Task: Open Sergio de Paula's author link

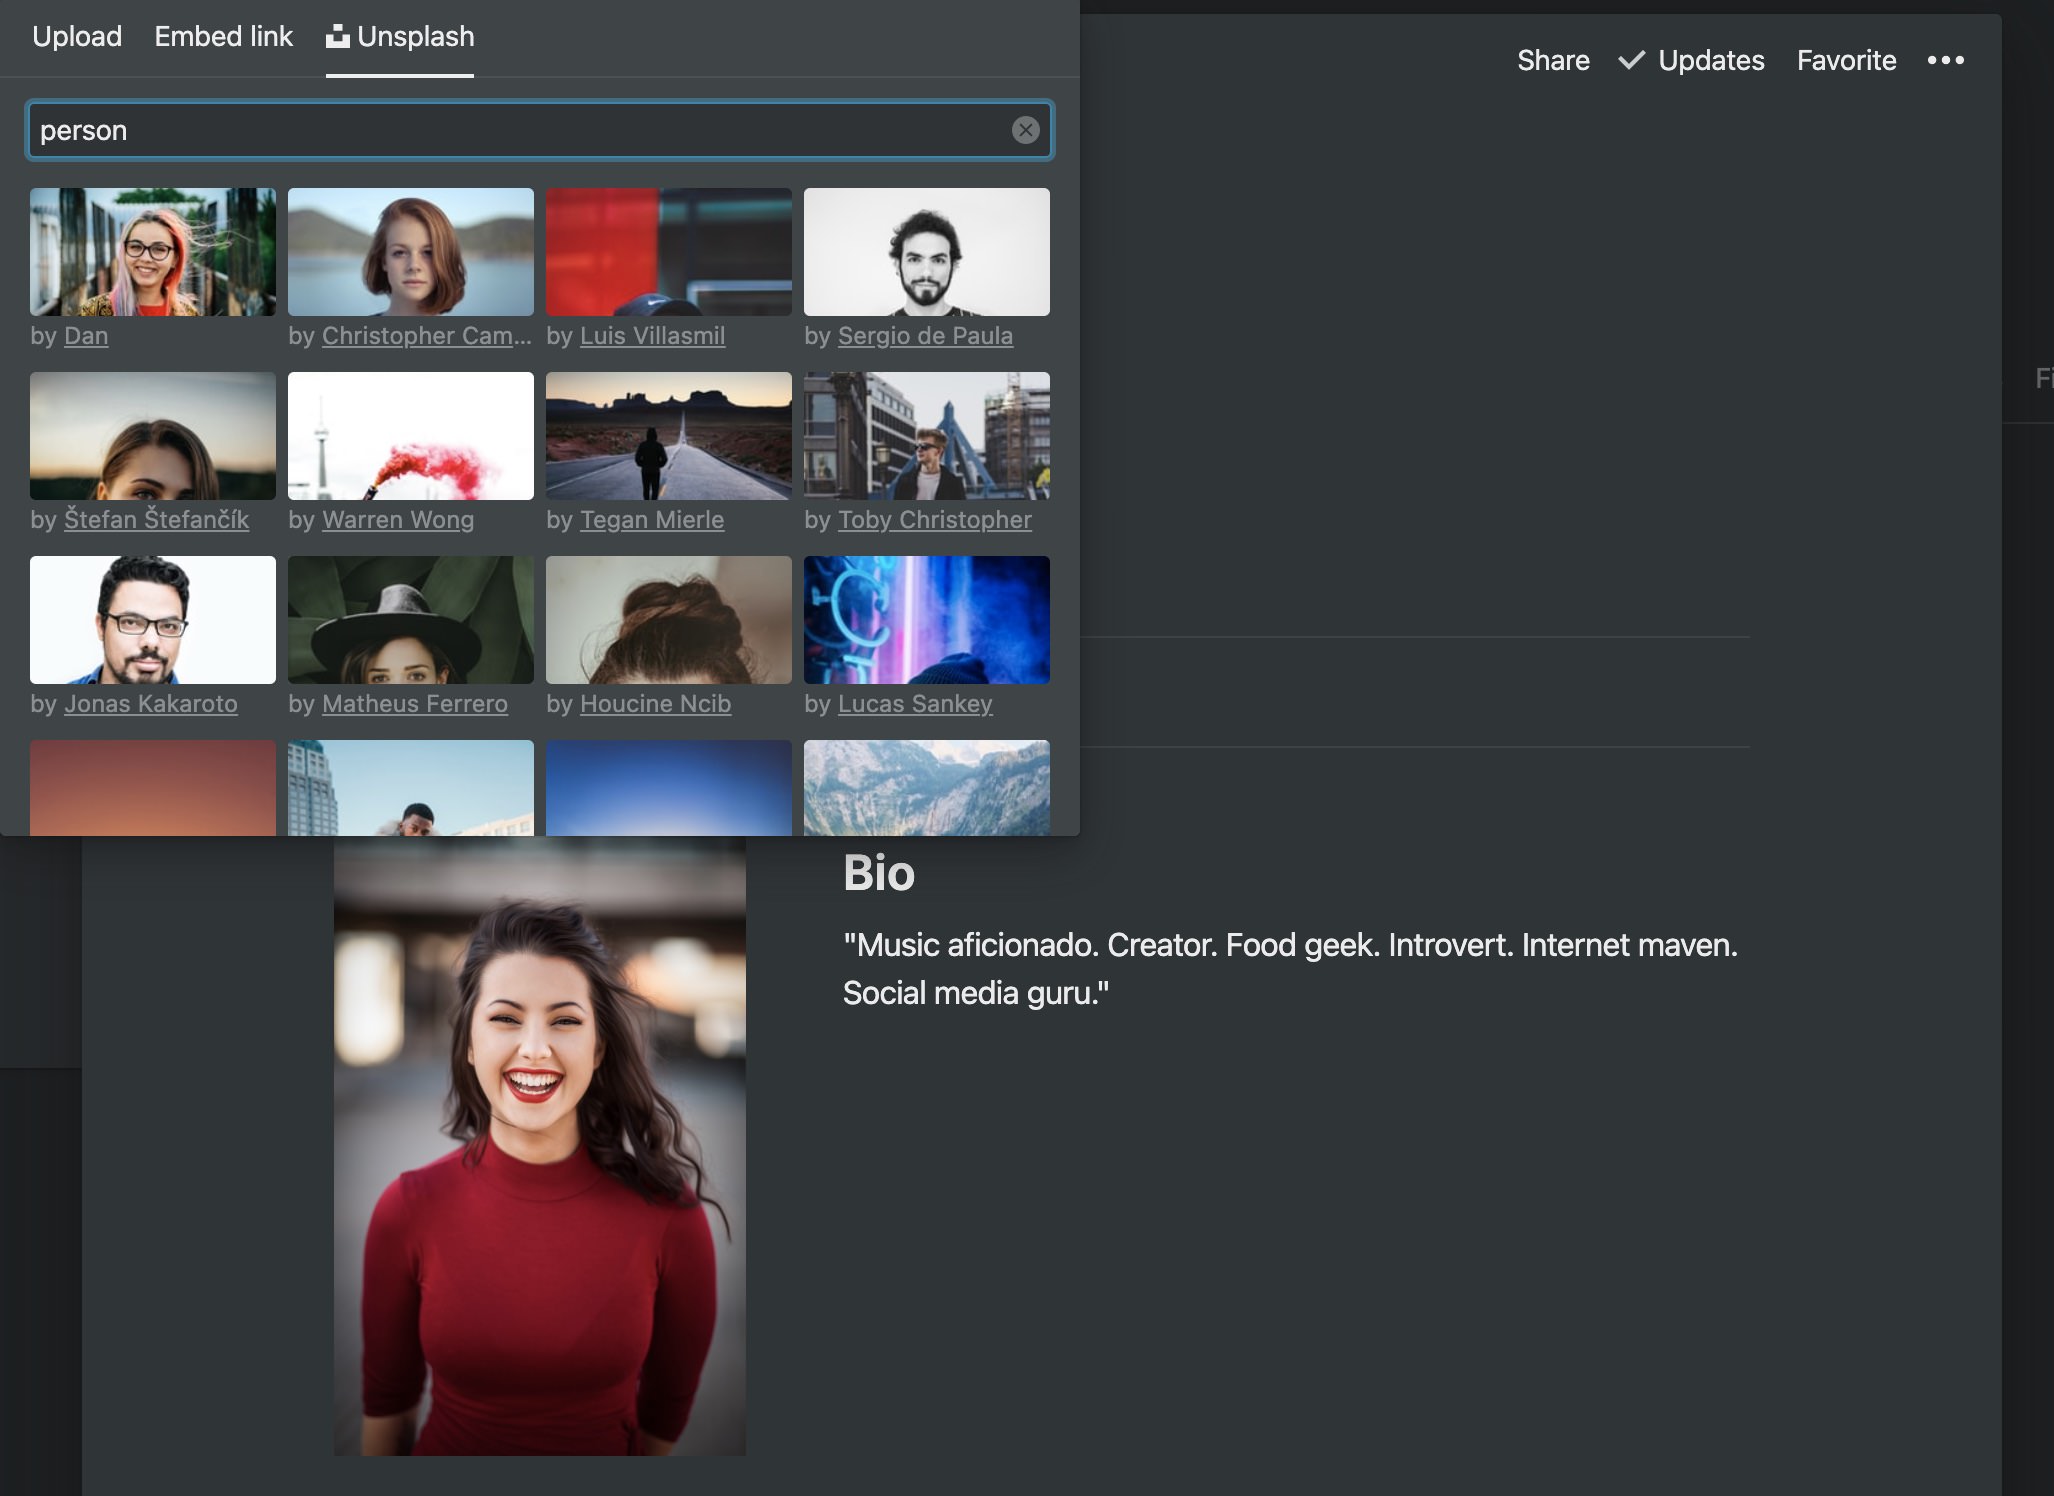Action: click(925, 336)
